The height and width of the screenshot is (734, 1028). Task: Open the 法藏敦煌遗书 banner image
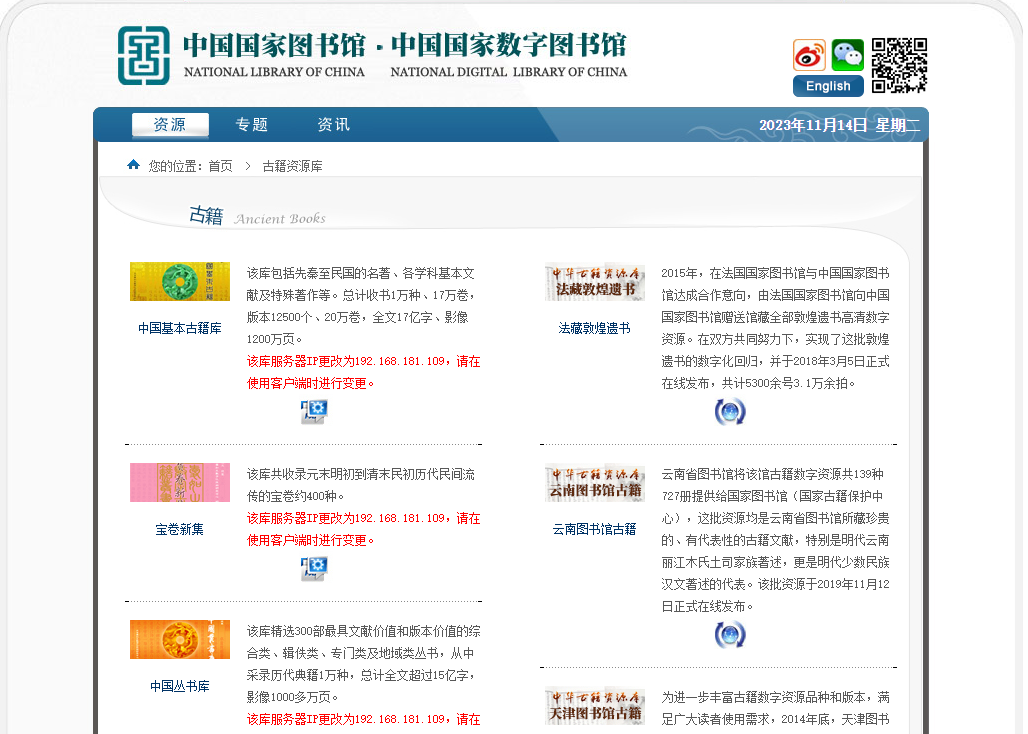point(595,282)
